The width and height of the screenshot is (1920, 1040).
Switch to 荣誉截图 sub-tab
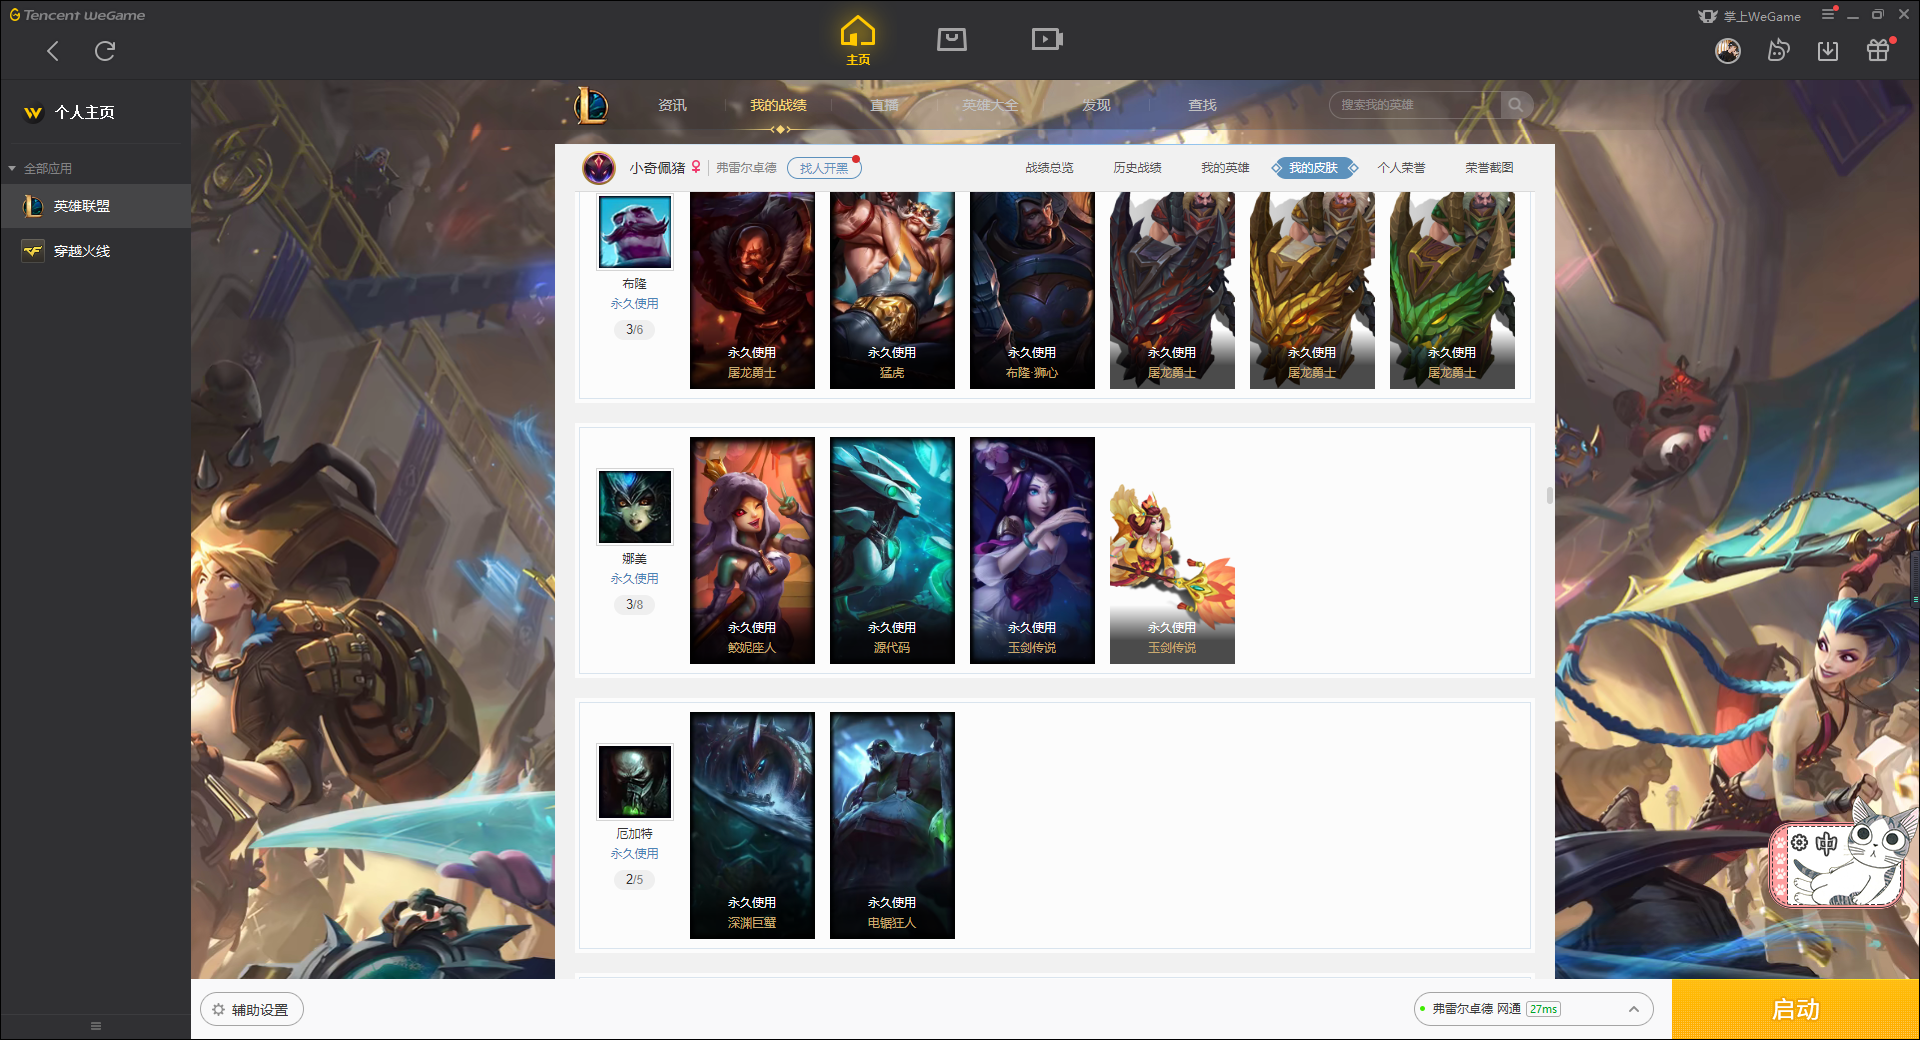tap(1489, 168)
